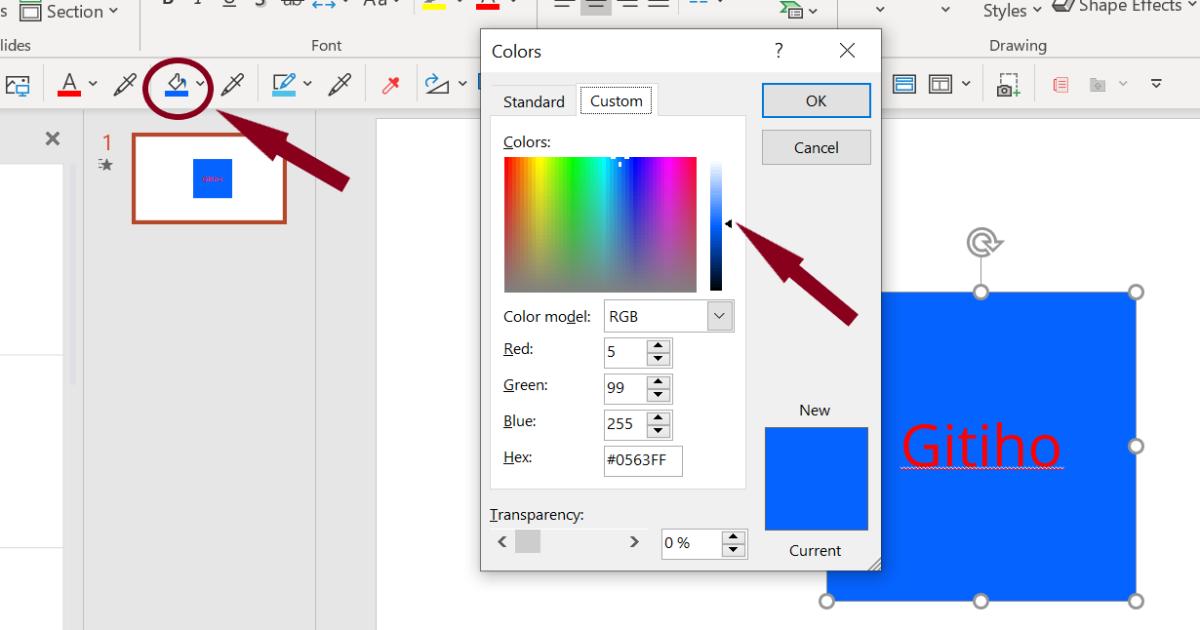This screenshot has width=1200, height=630.
Task: Increase the Green value with up spinner
Action: [x=658, y=382]
